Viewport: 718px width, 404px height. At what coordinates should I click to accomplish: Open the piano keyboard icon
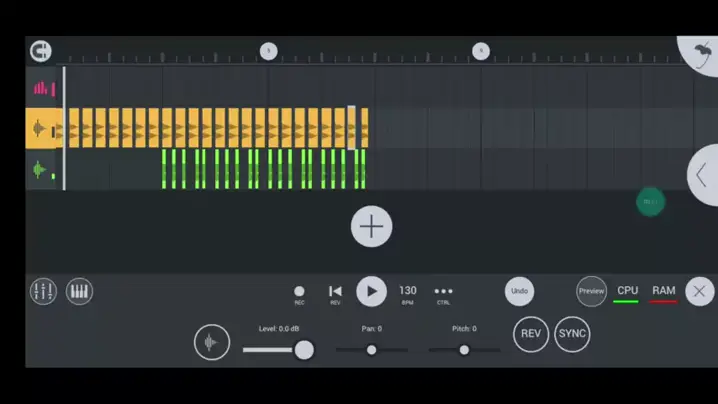[79, 291]
